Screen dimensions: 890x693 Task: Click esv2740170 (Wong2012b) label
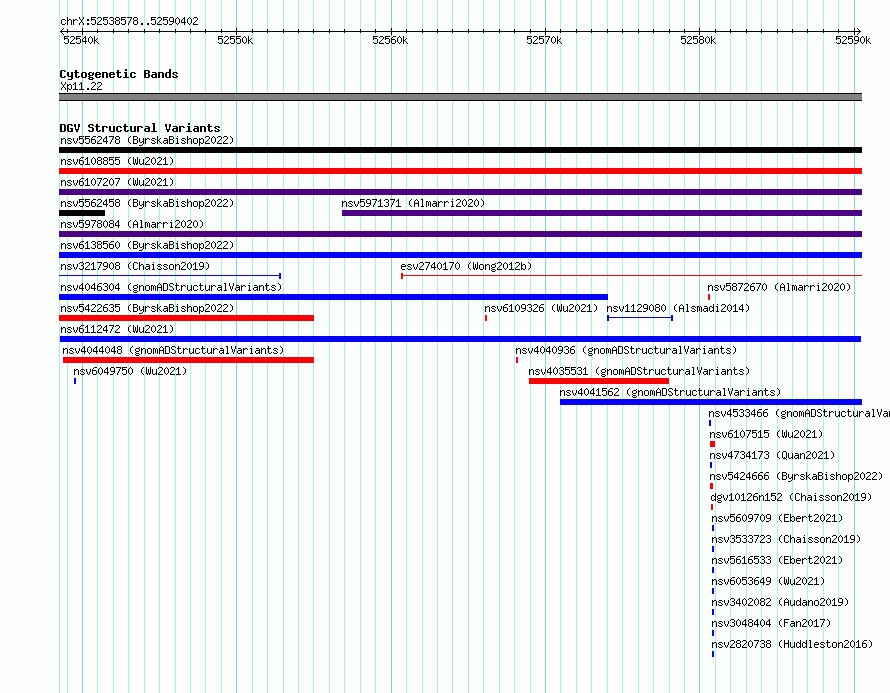[466, 266]
